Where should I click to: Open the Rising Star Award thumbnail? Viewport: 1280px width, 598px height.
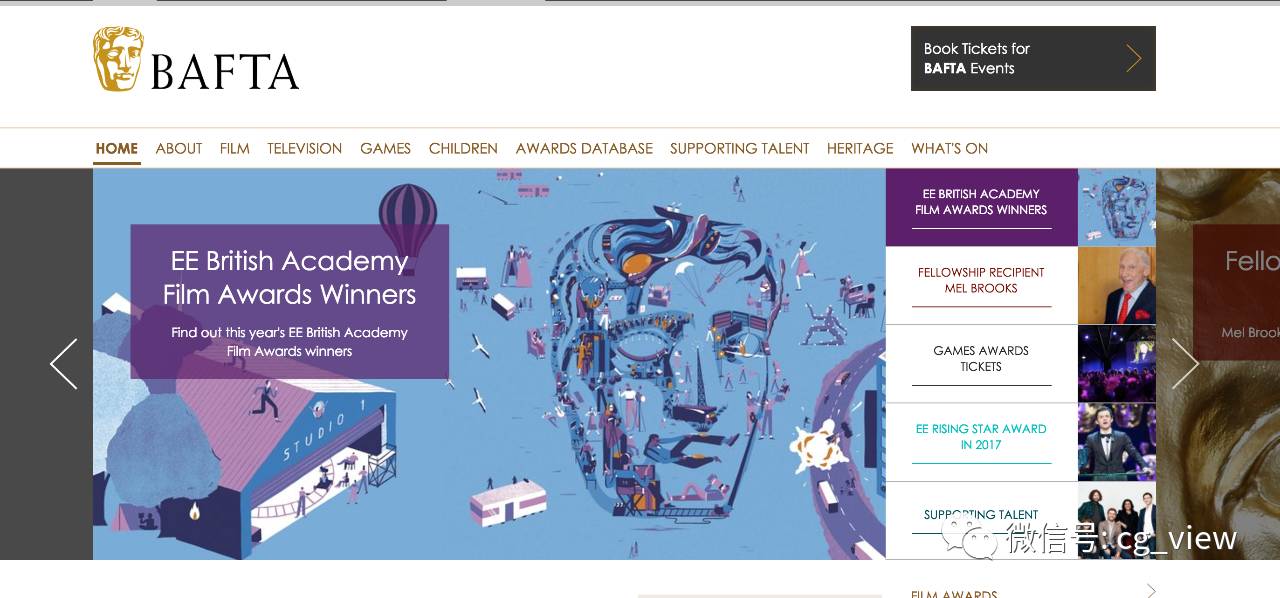1117,442
